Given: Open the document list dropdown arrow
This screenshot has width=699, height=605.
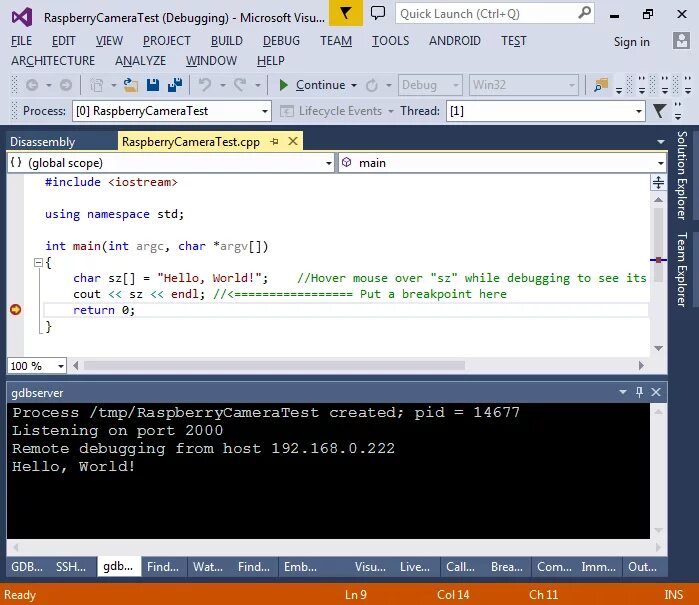Looking at the screenshot, I should pyautogui.click(x=661, y=142).
